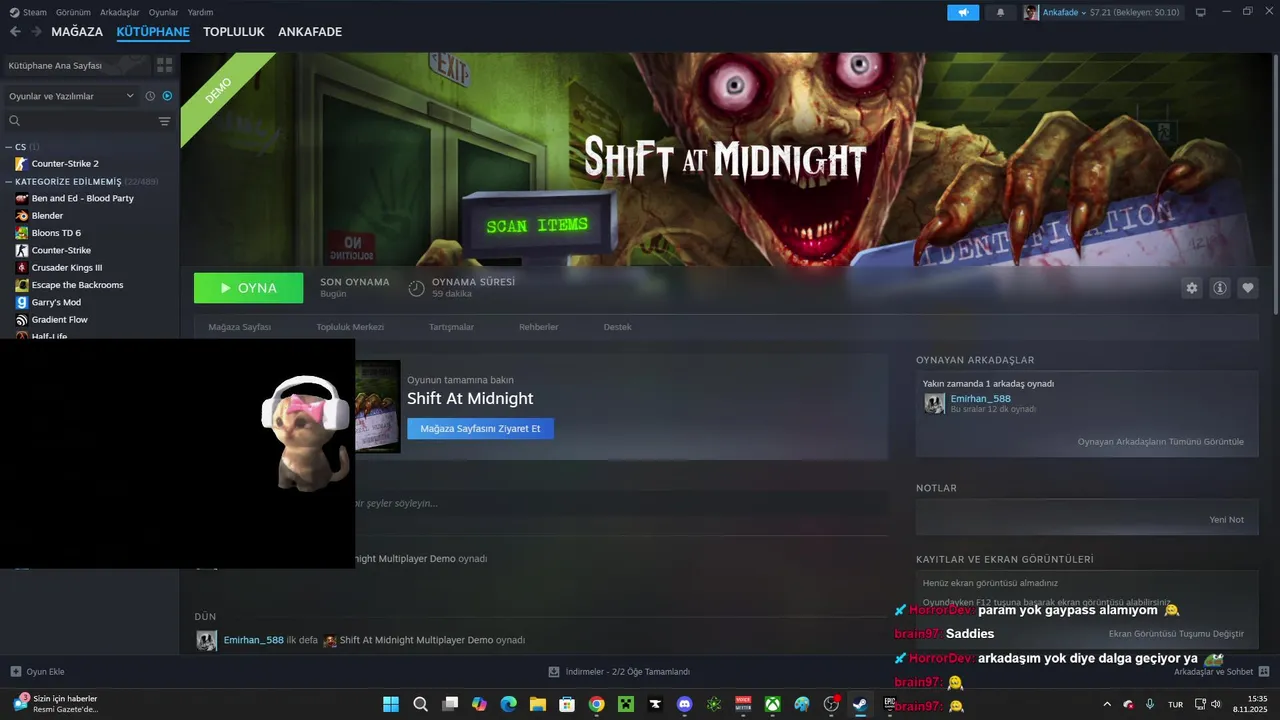Collapse the CS category
The image size is (1280, 720).
coord(9,147)
